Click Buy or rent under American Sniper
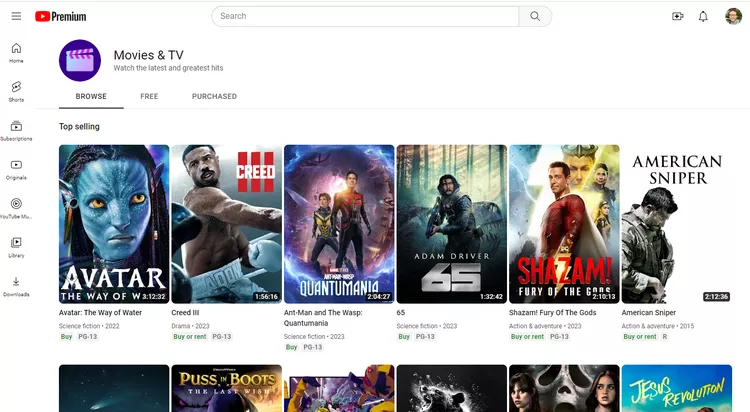The width and height of the screenshot is (750, 412). pyautogui.click(x=640, y=337)
